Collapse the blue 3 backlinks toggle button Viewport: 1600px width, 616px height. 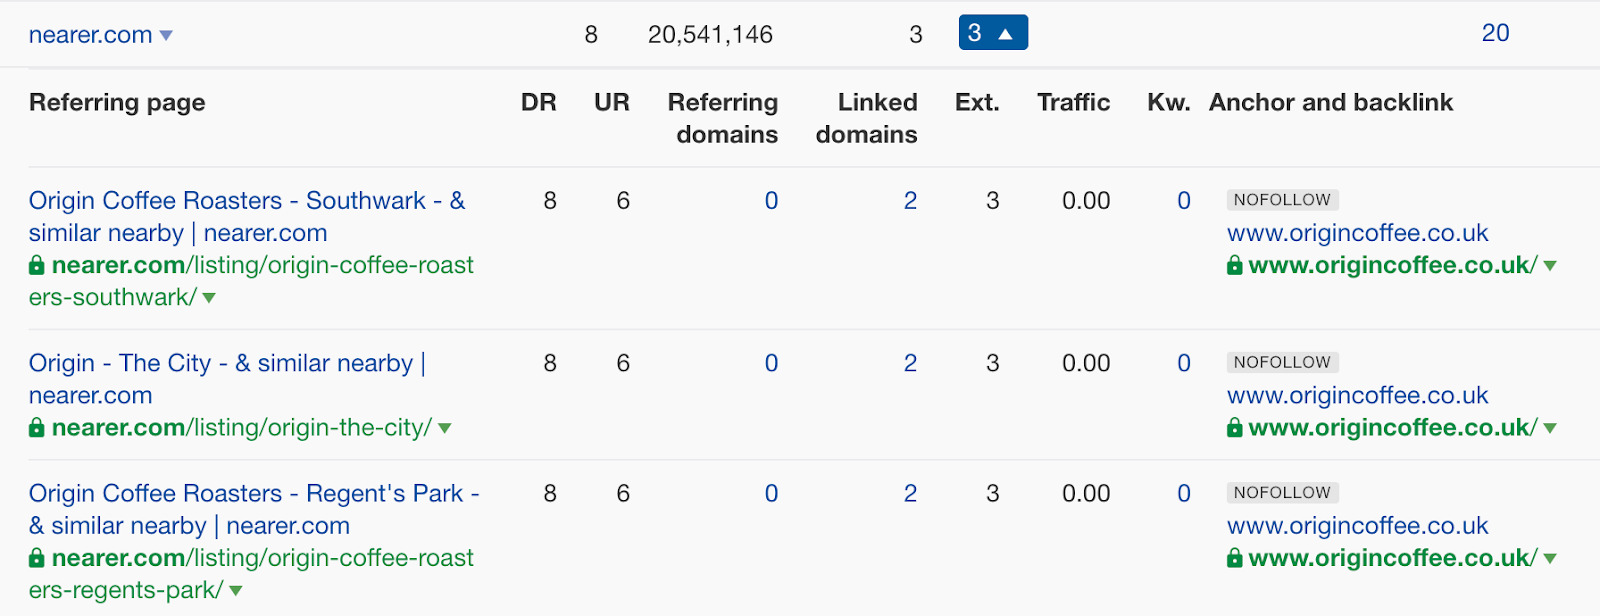coord(992,33)
